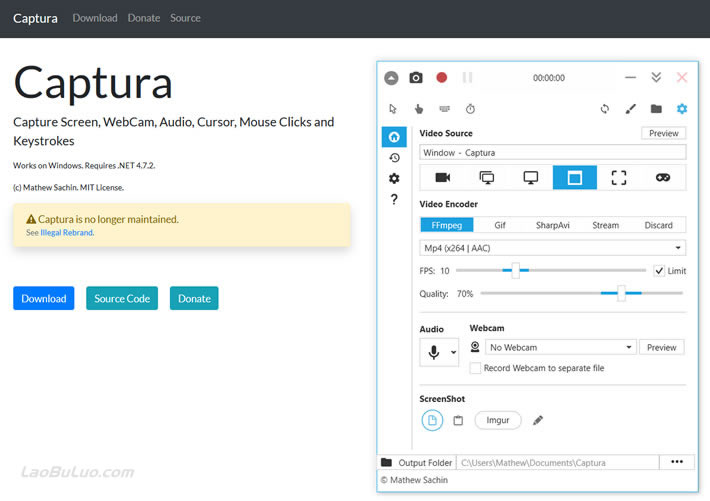Open the Illegal Rebrand link

[67, 233]
